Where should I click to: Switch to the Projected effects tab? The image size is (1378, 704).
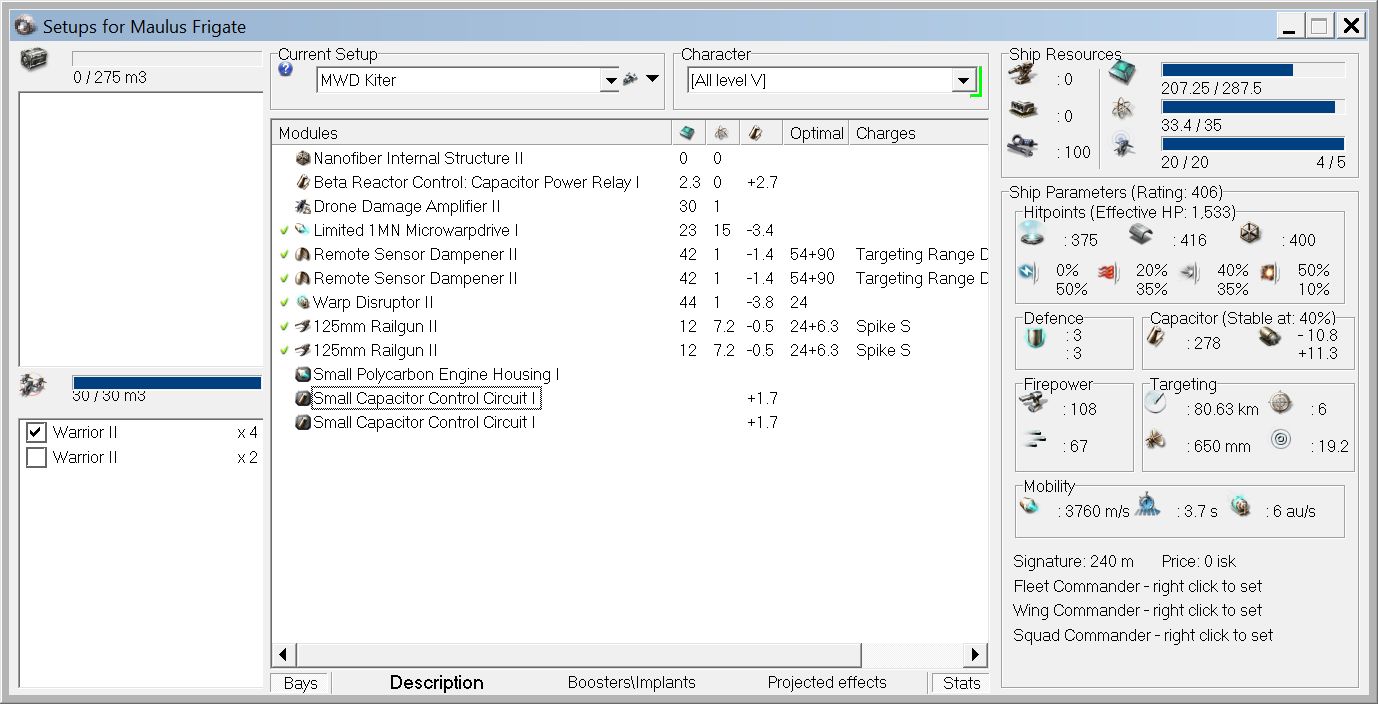tap(827, 683)
